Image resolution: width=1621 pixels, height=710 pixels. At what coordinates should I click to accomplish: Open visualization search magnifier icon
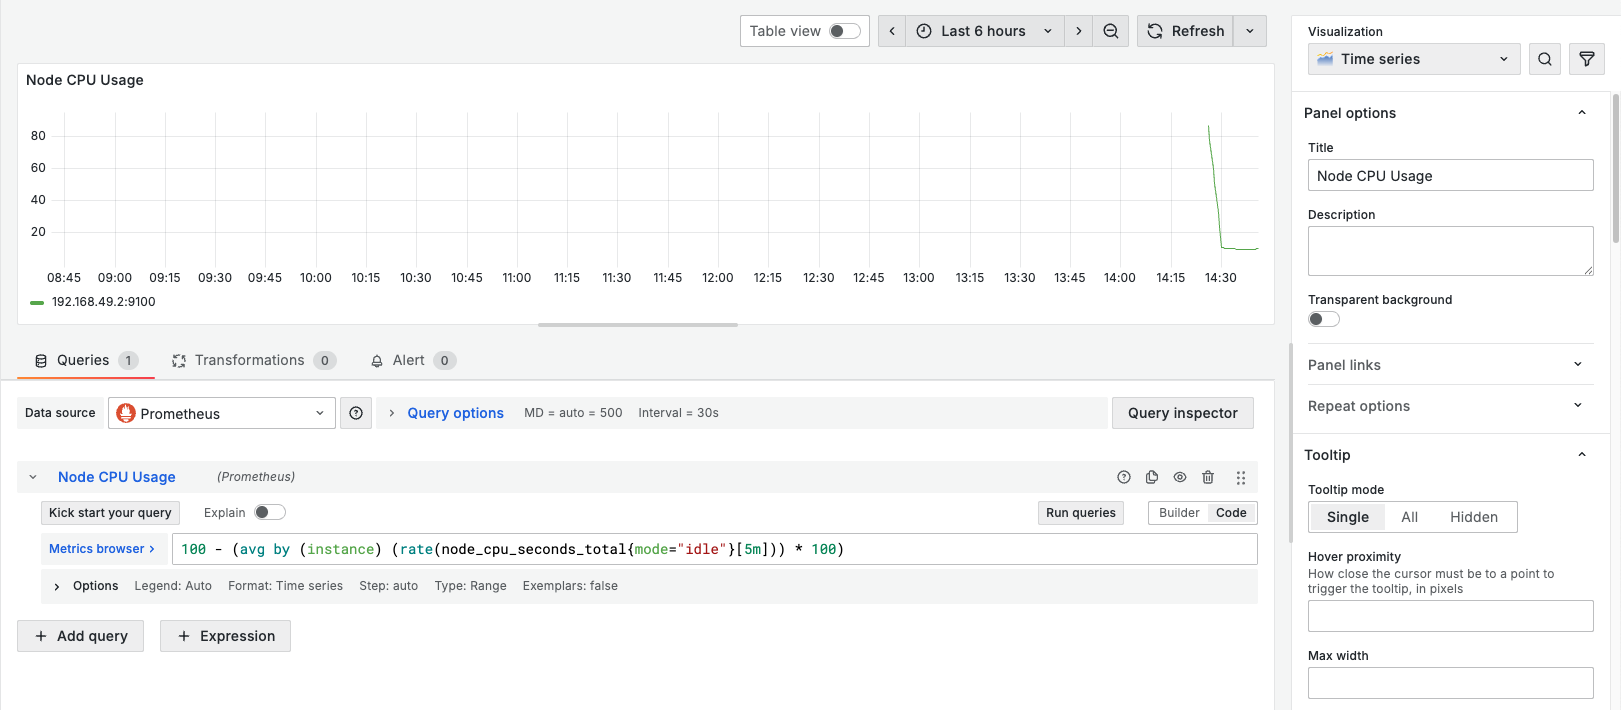(1545, 59)
